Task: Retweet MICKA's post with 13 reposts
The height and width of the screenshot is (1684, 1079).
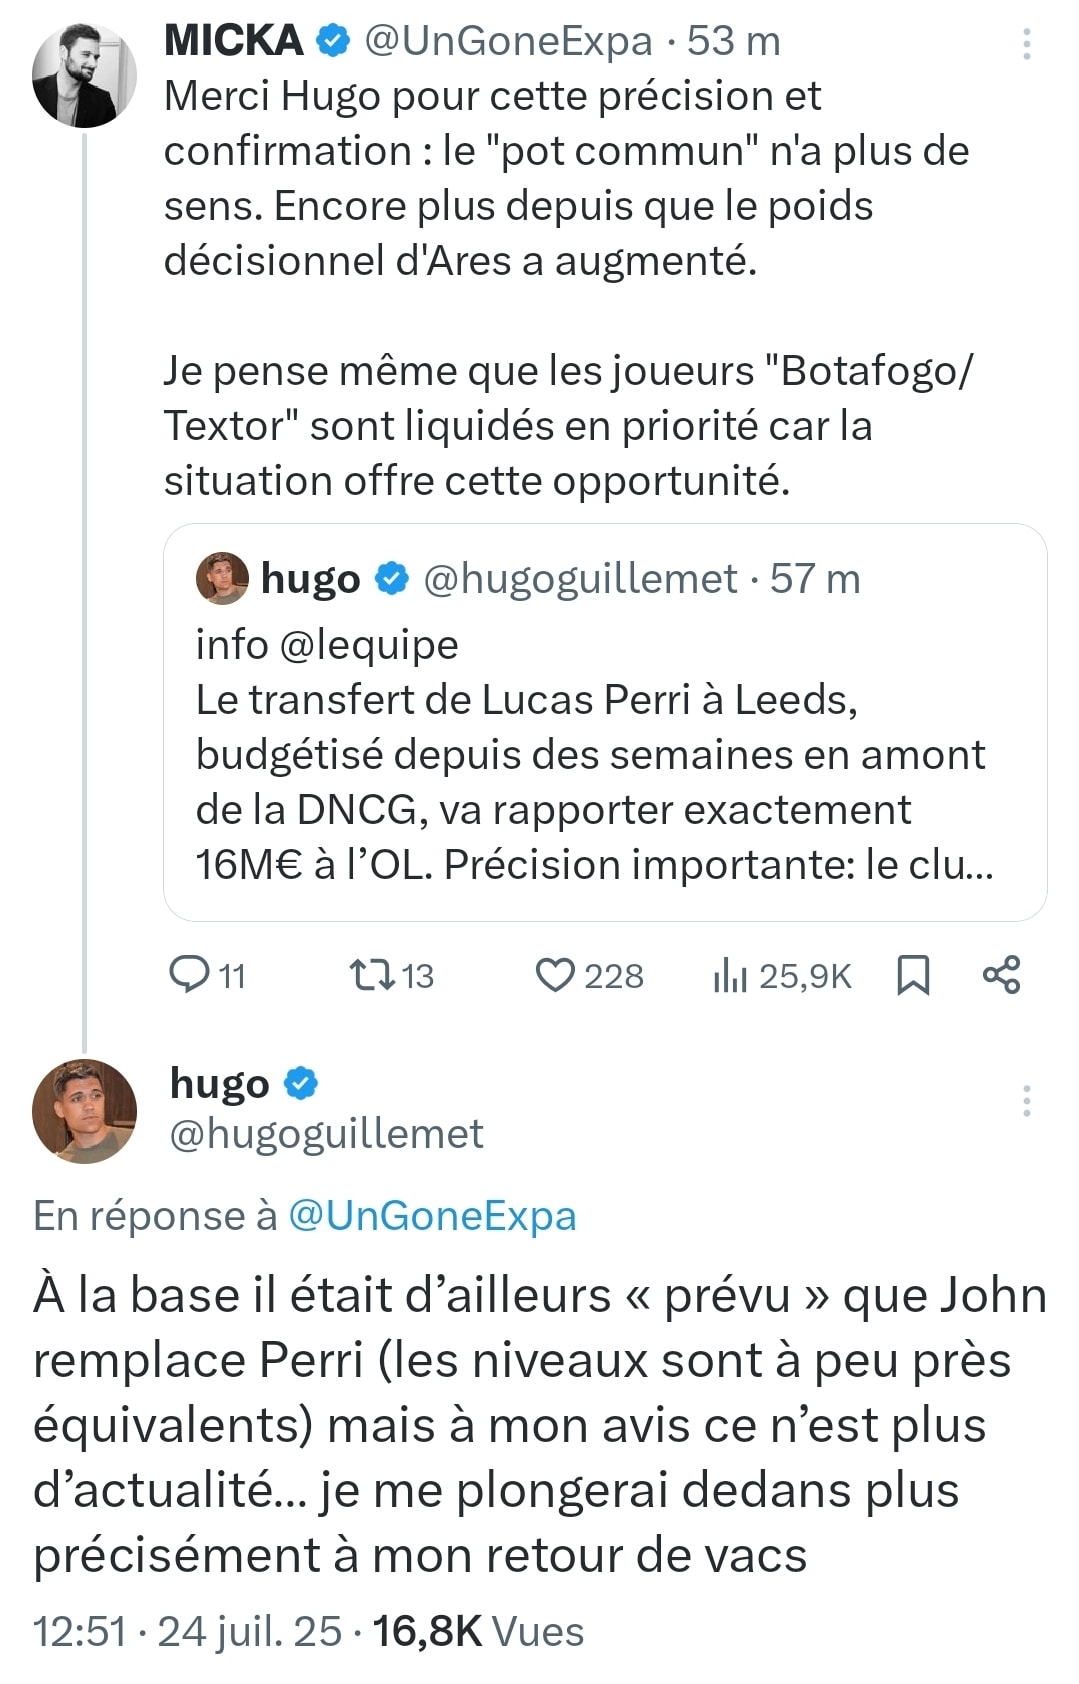Action: (x=391, y=975)
